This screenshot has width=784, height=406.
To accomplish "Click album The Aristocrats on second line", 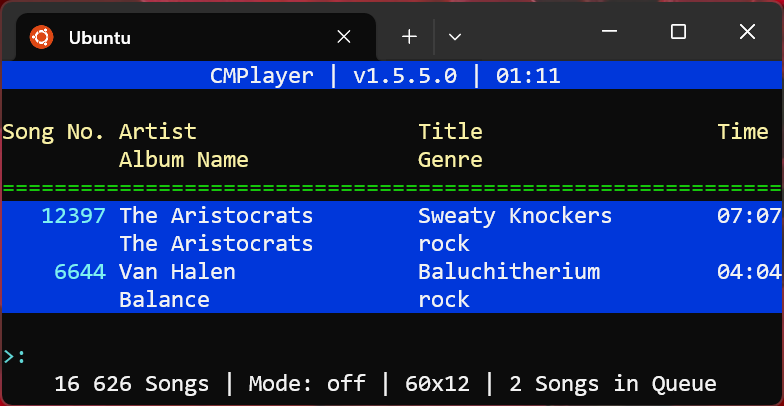I will point(216,244).
